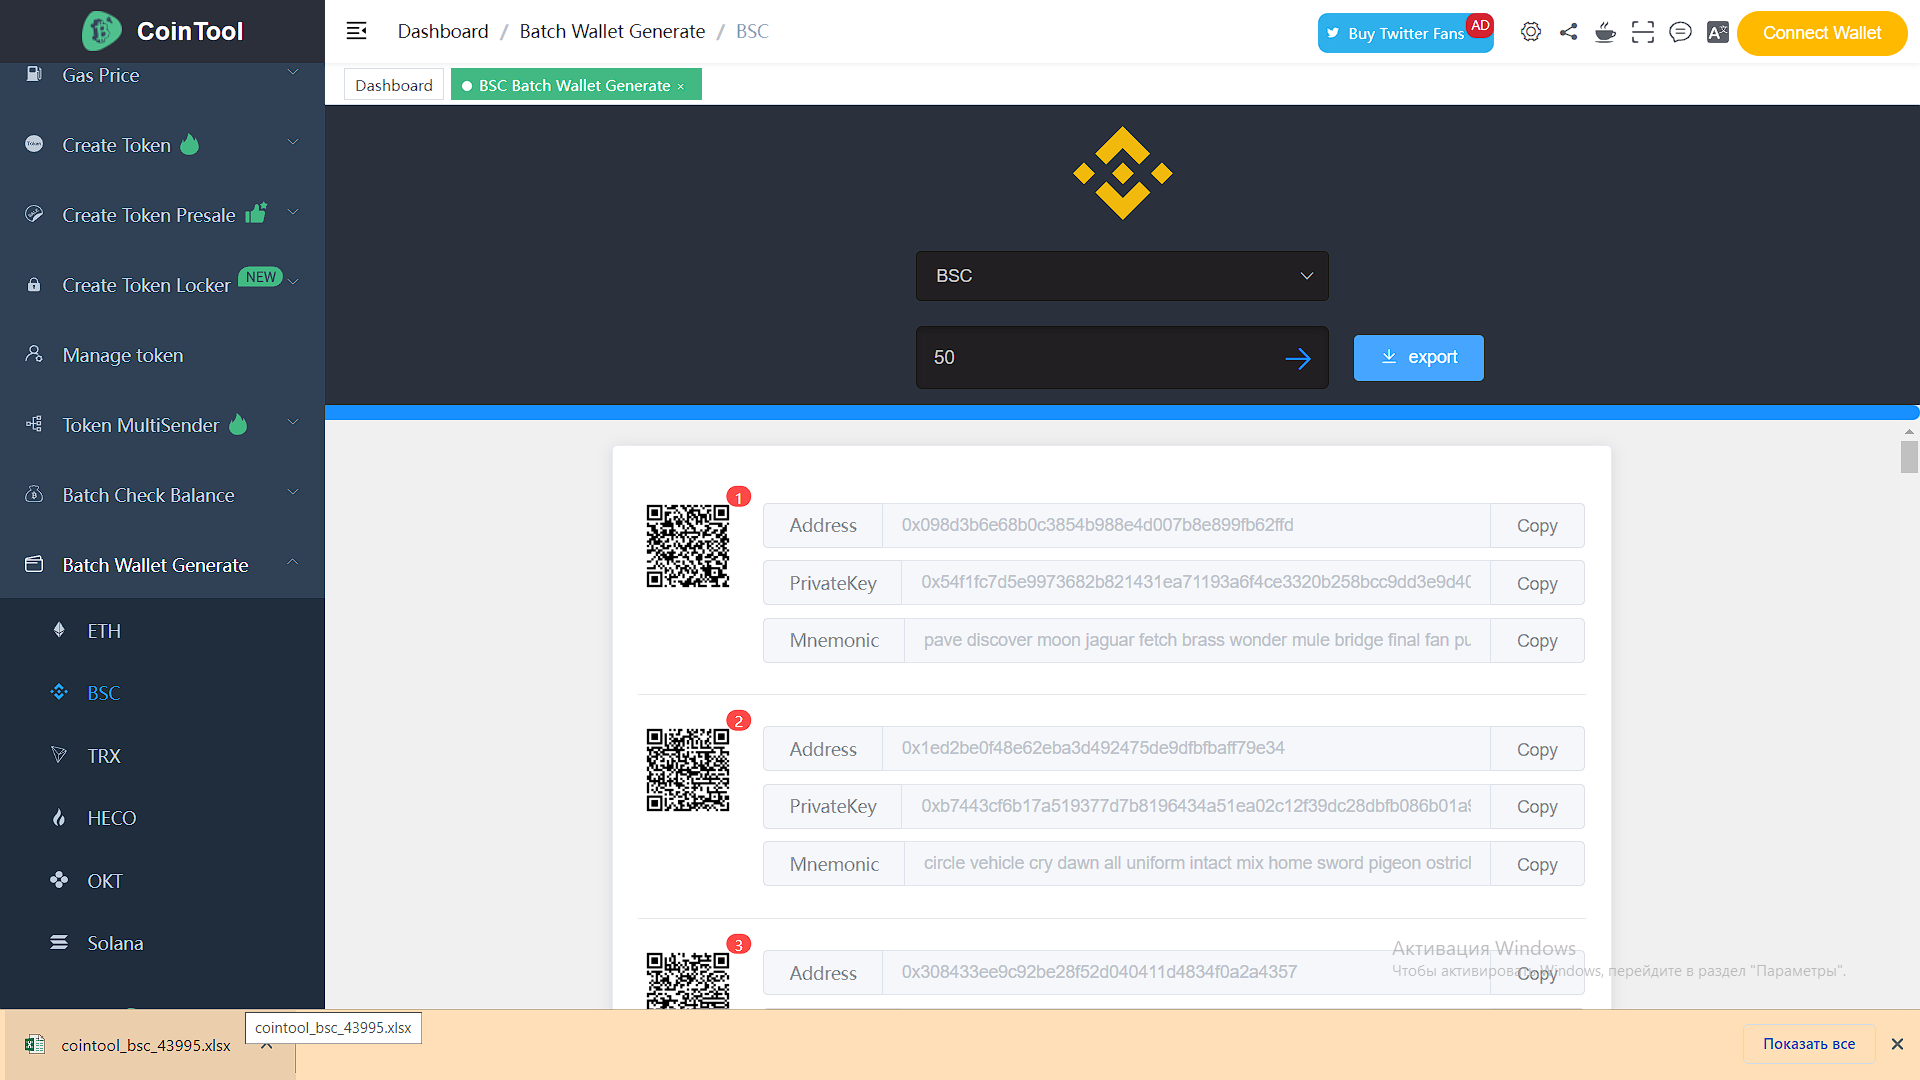Select BSC in the sidebar
The image size is (1920, 1080).
click(103, 693)
